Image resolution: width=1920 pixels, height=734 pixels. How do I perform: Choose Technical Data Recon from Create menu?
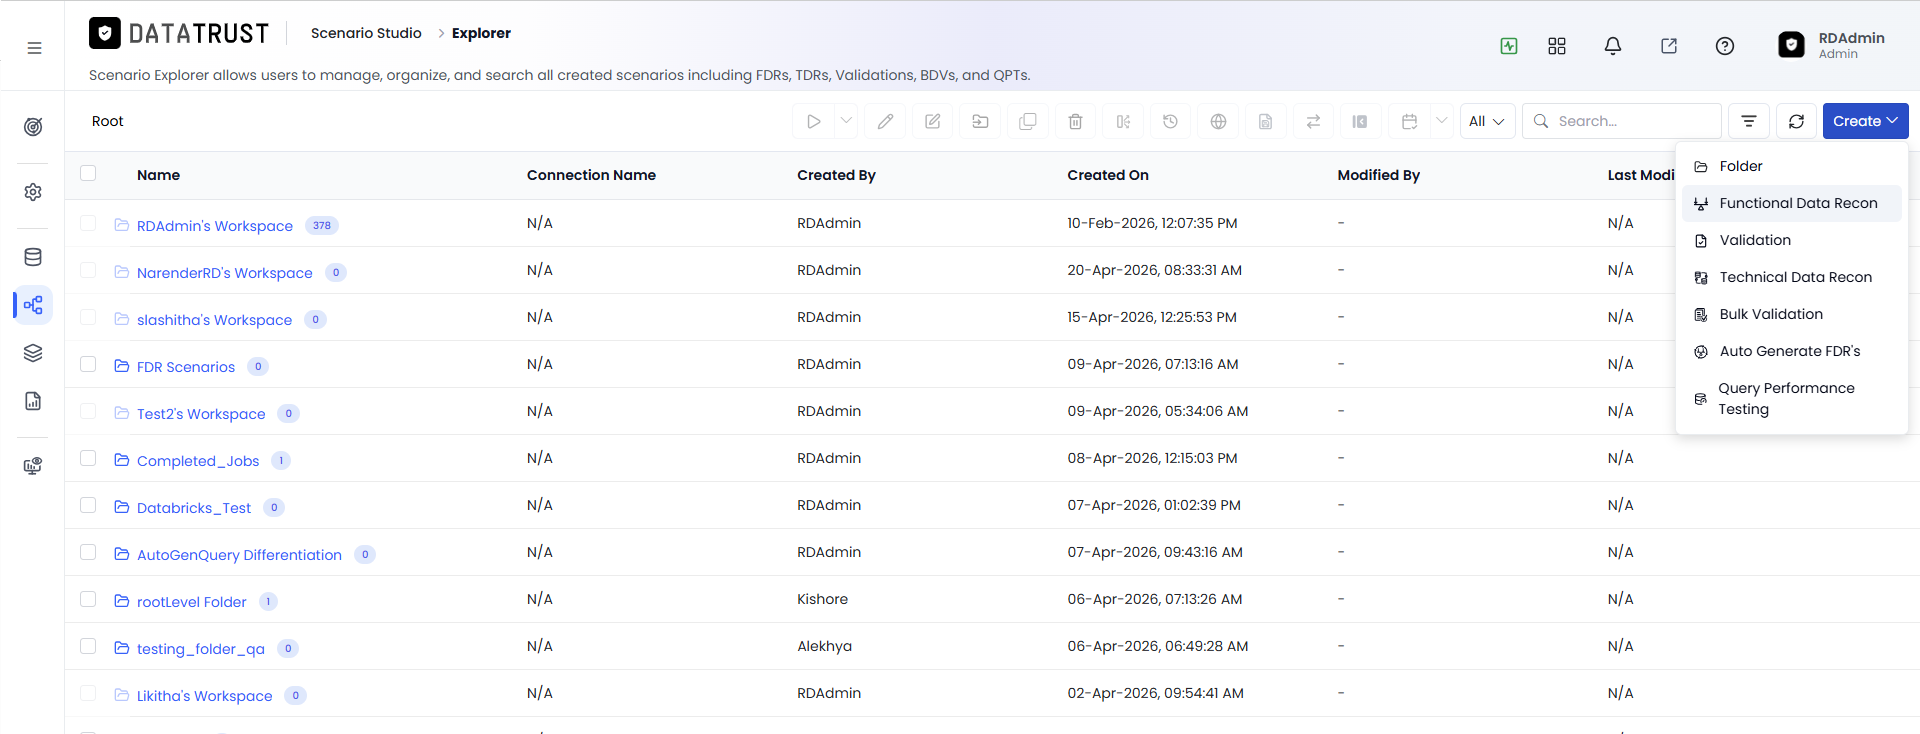(x=1792, y=277)
